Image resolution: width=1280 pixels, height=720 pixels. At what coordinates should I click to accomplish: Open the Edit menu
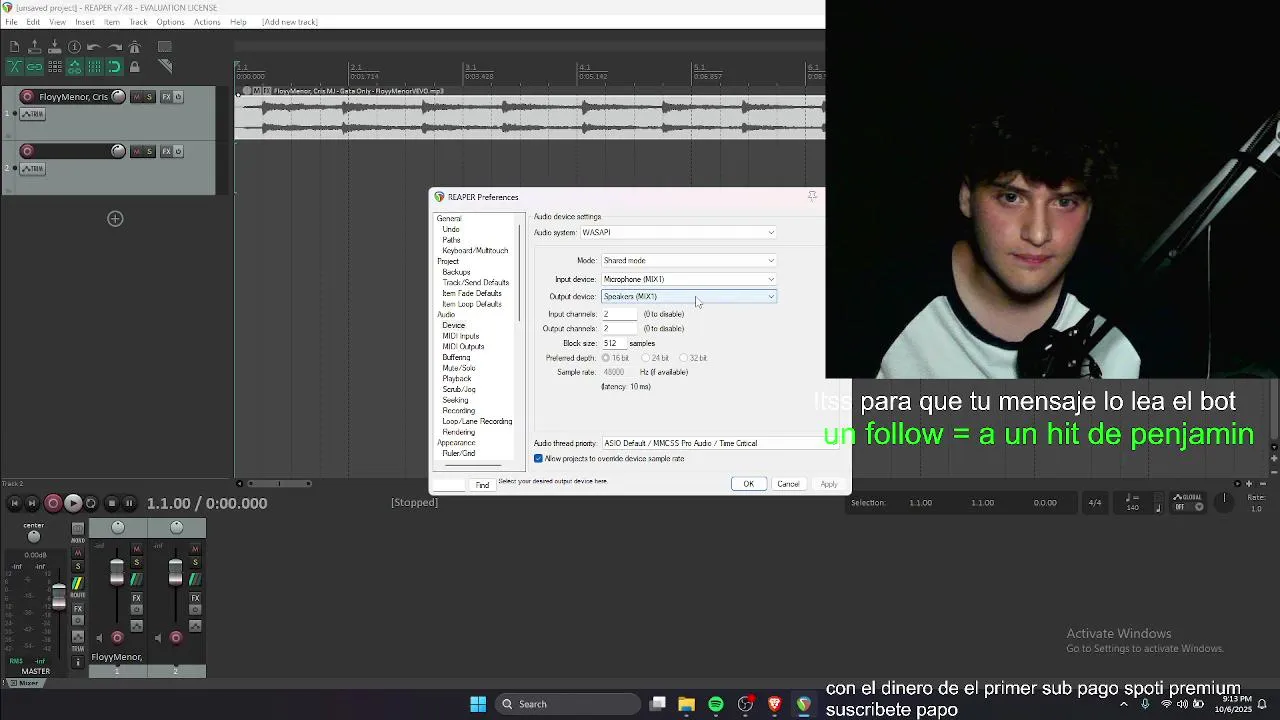[x=33, y=22]
